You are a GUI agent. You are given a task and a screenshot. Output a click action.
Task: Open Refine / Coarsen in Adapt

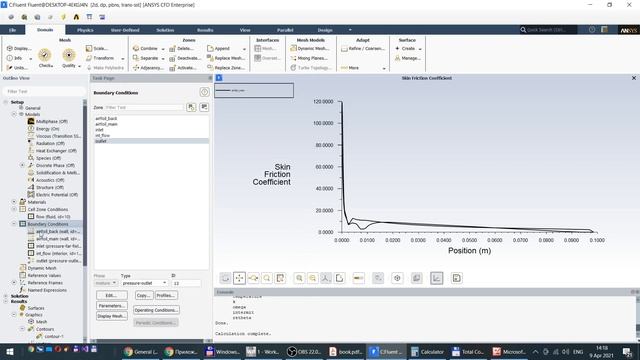(363, 48)
